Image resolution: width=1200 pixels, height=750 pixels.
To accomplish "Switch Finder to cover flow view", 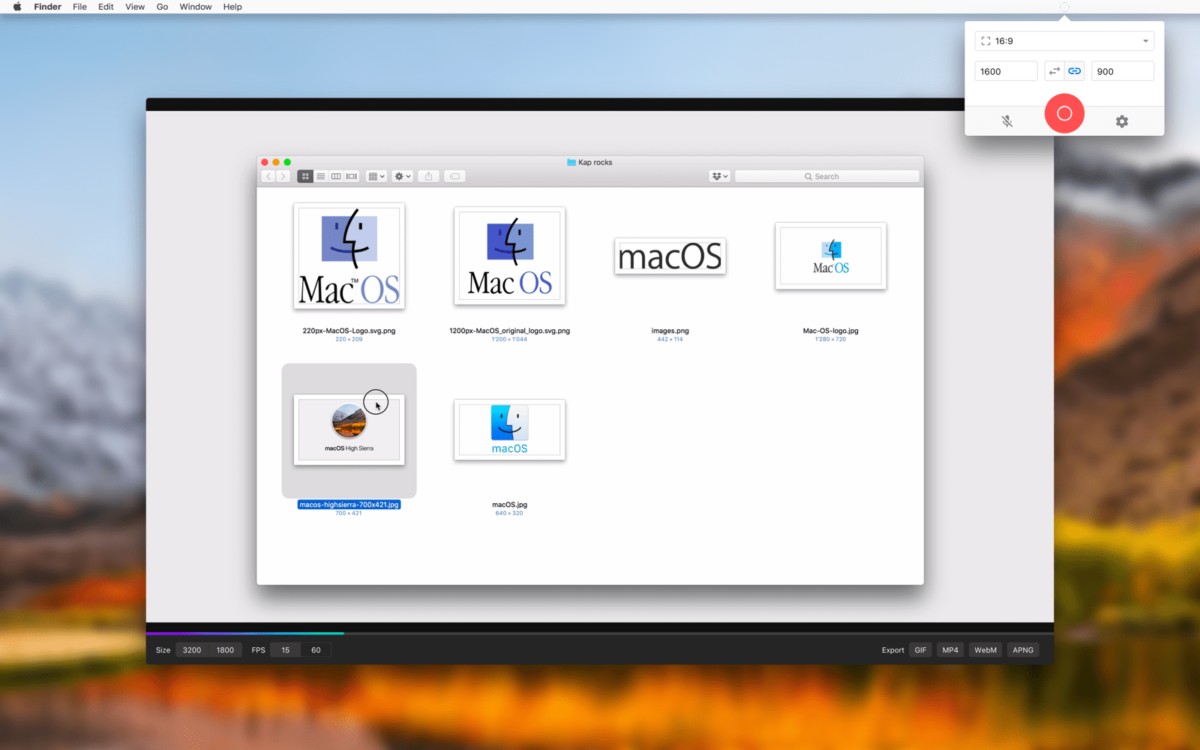I will [351, 176].
